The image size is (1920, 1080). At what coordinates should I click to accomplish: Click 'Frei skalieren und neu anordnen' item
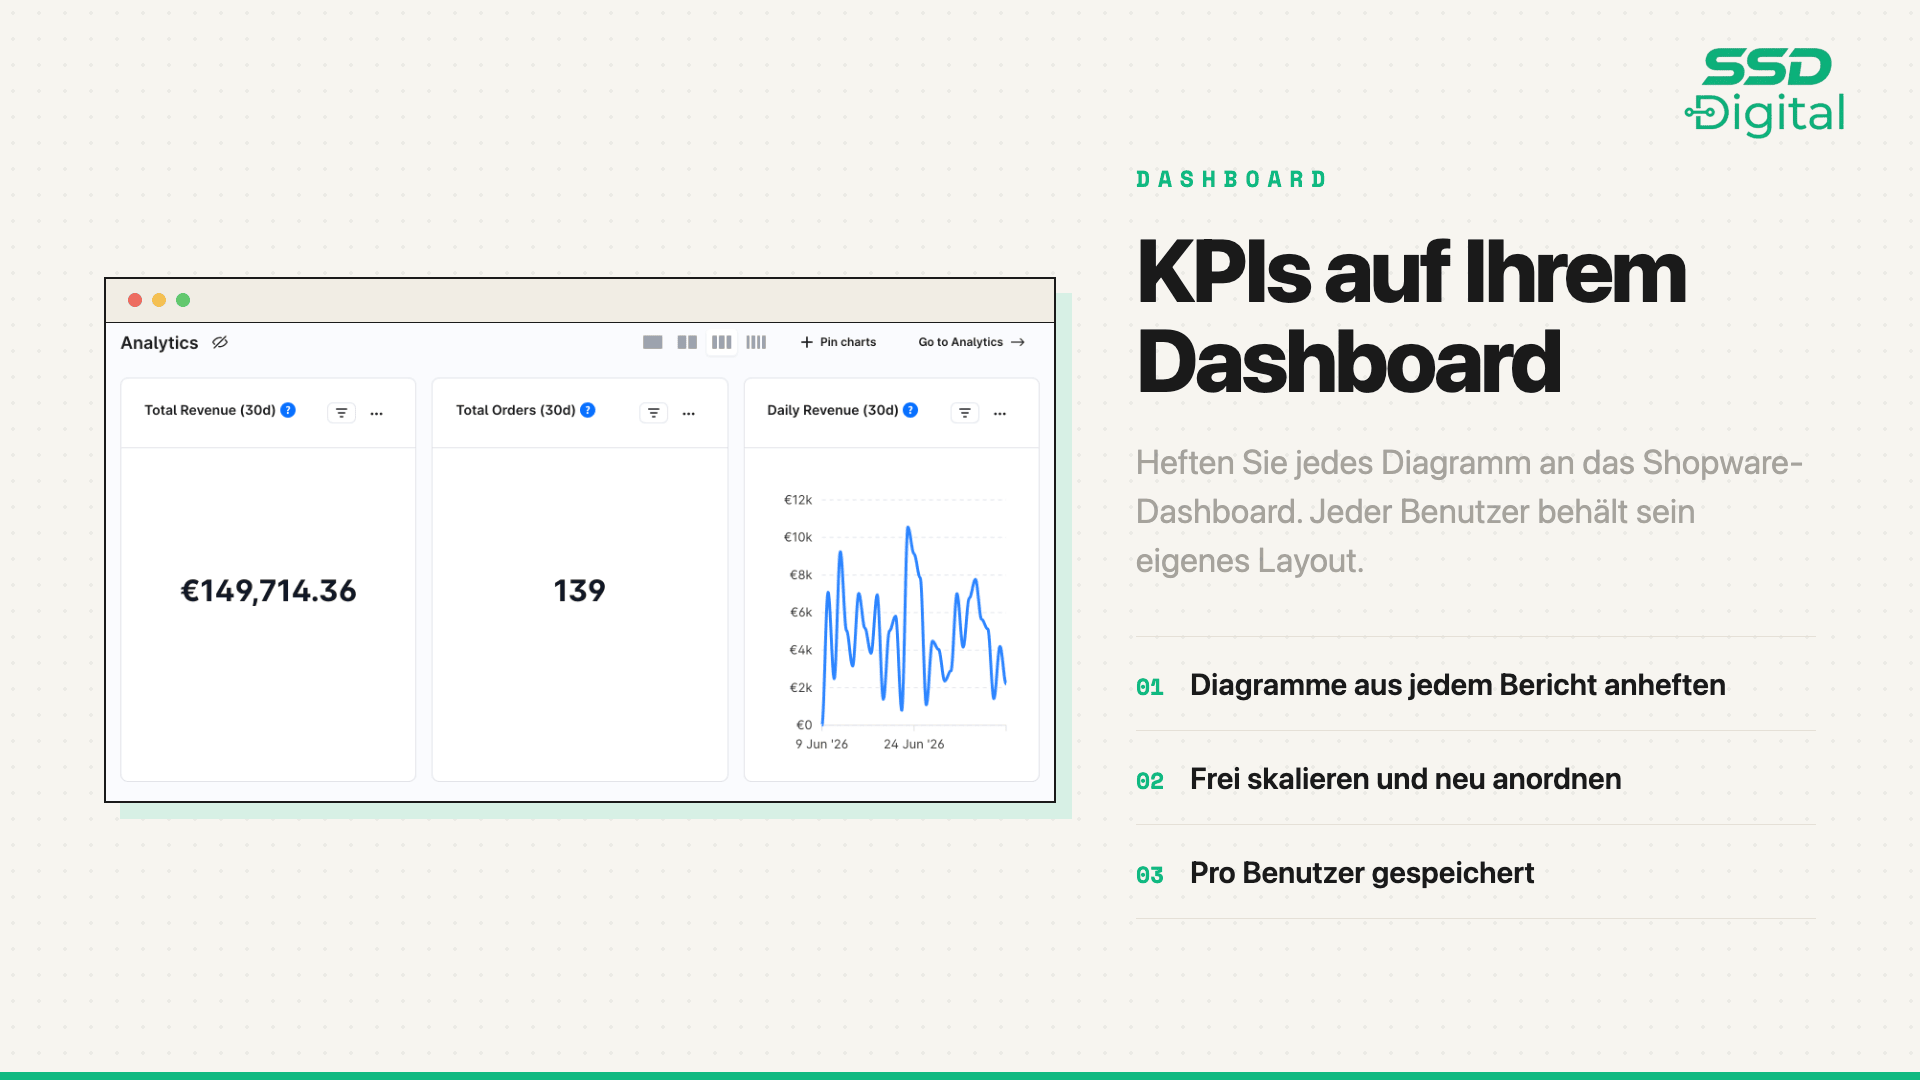pyautogui.click(x=1406, y=779)
